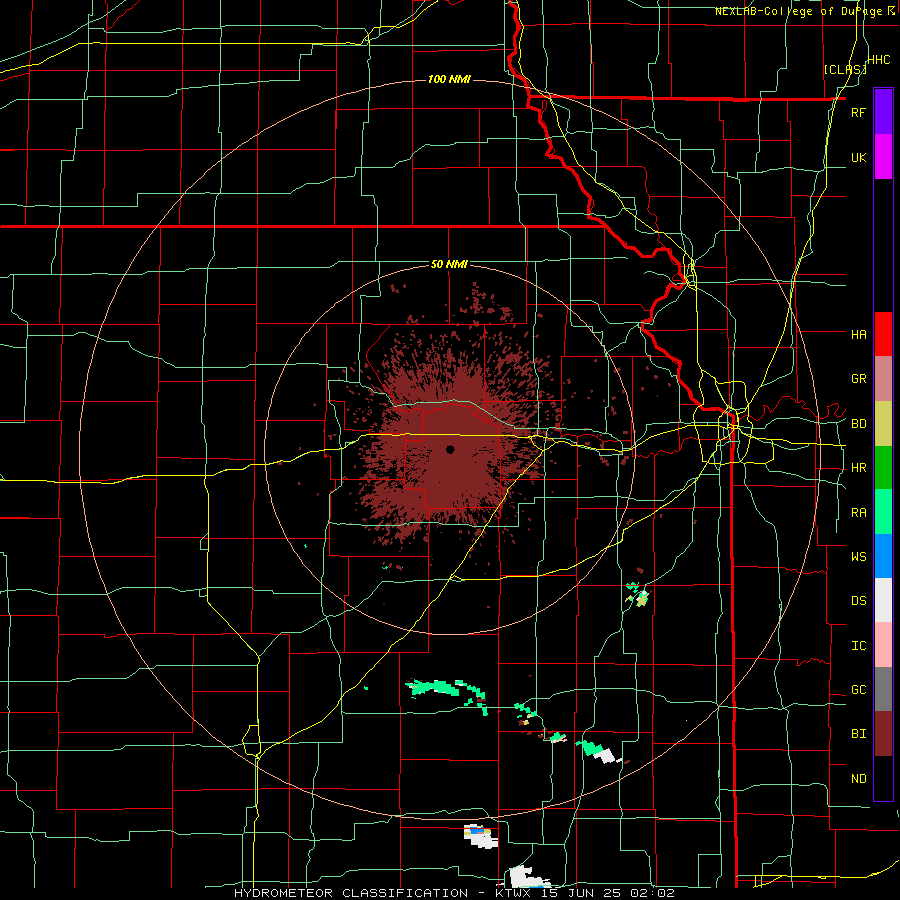Screen dimensions: 900x900
Task: Click the HYDROMETEOR CLASSIFICATION title text
Action: point(351,893)
